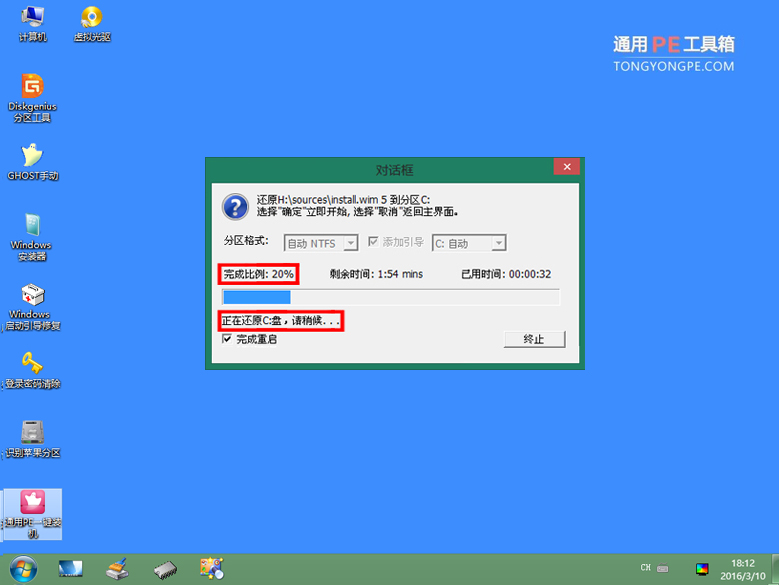This screenshot has width=779, height=585.
Task: Toggle the 完成重启 checkbox
Action: click(227, 339)
